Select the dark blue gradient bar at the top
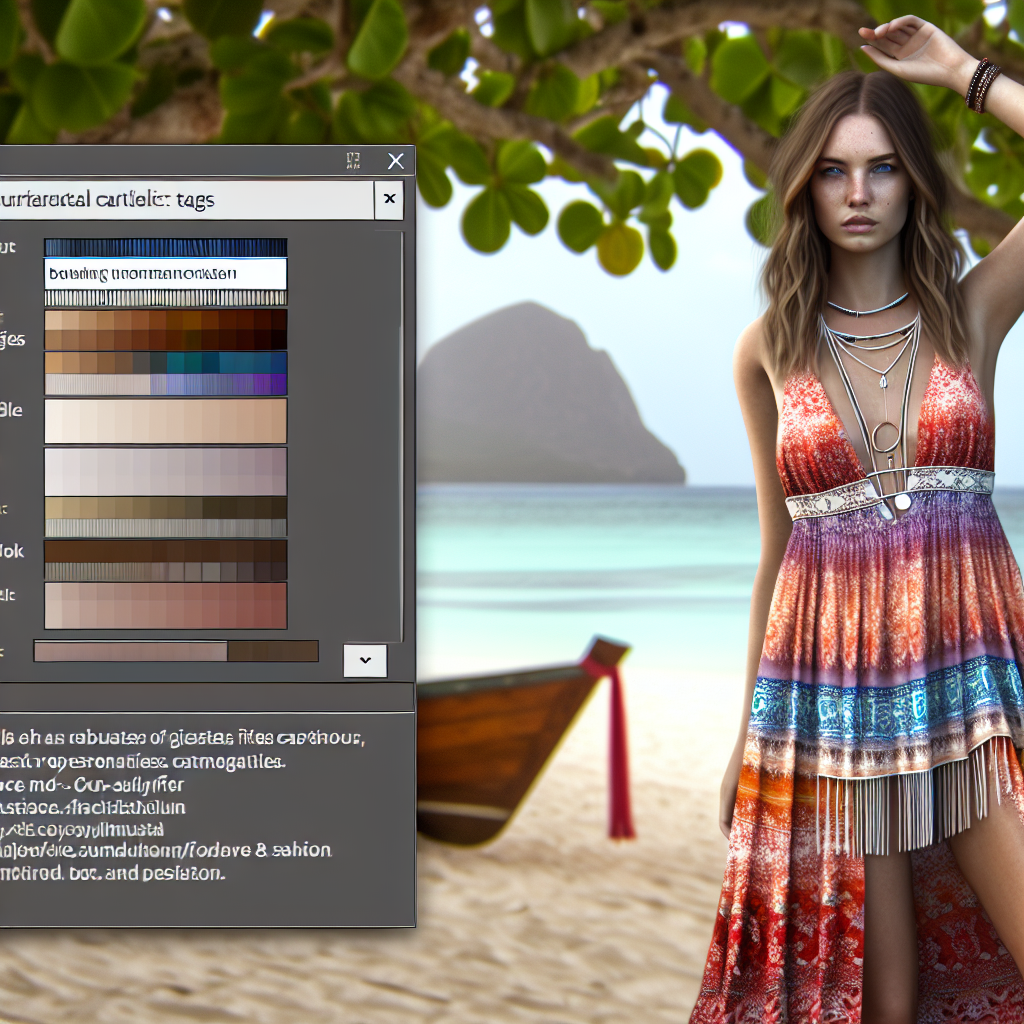 [x=166, y=248]
